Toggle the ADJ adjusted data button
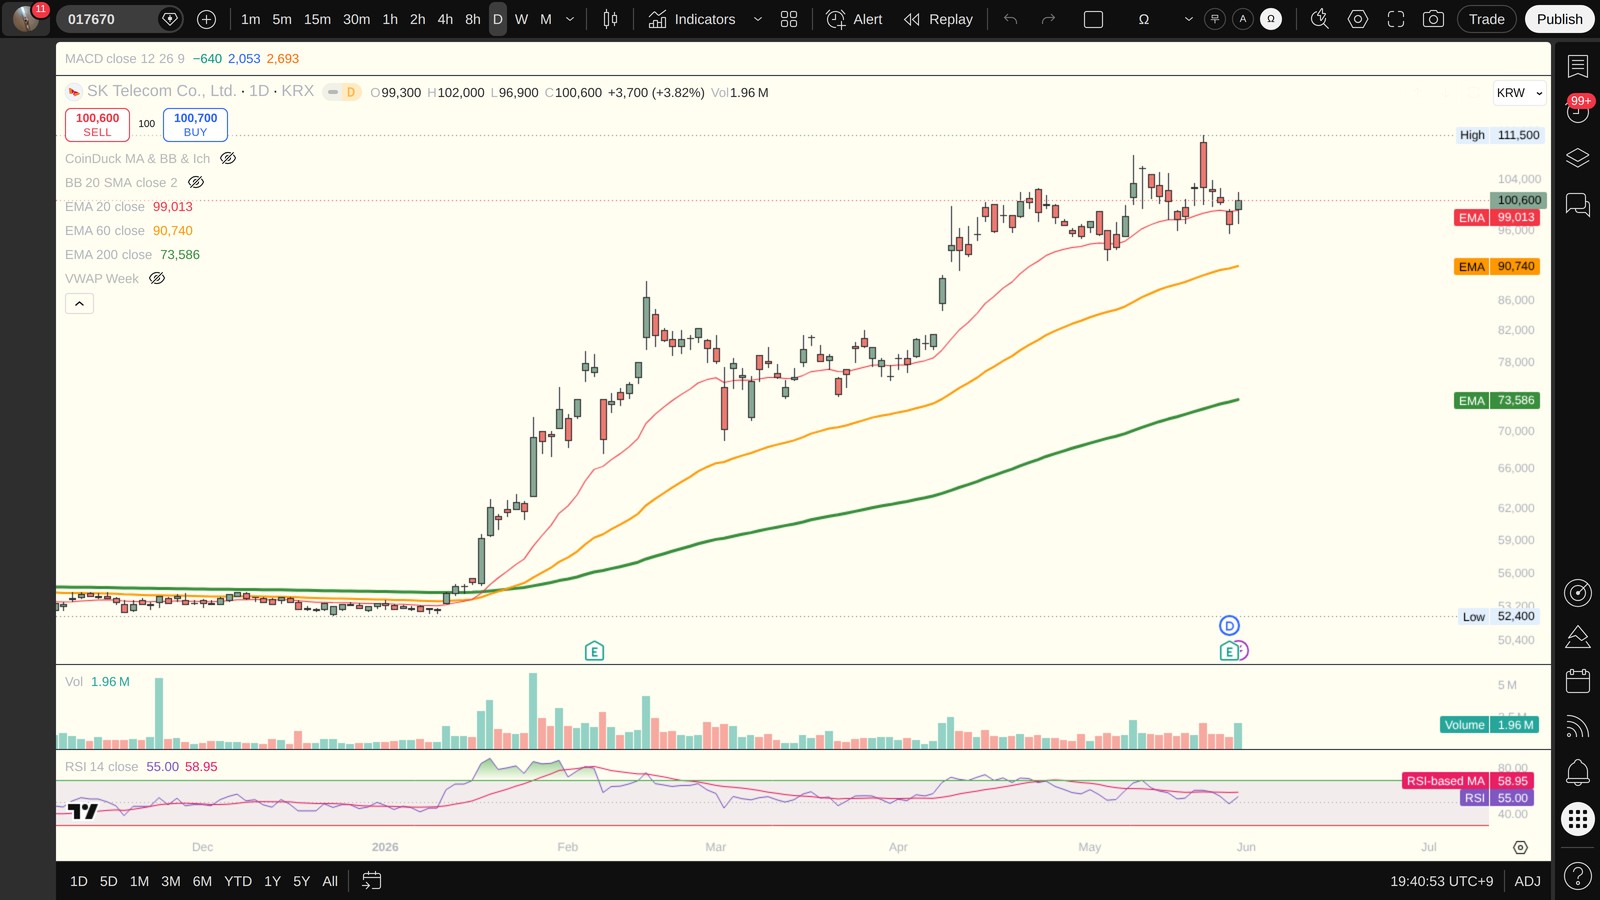1600x900 pixels. coord(1527,881)
